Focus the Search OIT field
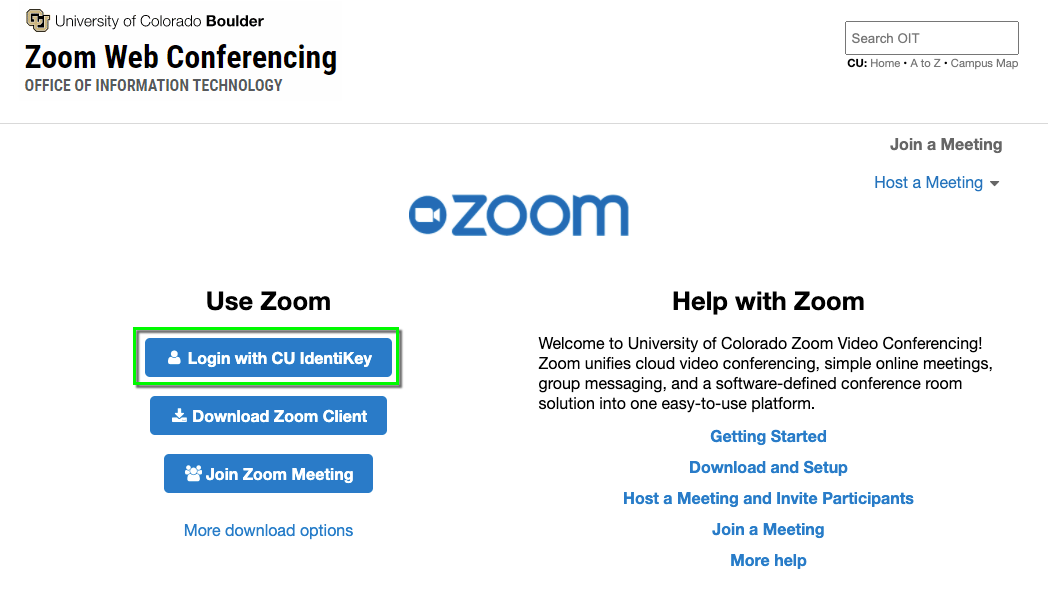This screenshot has height=599, width=1048. (932, 38)
